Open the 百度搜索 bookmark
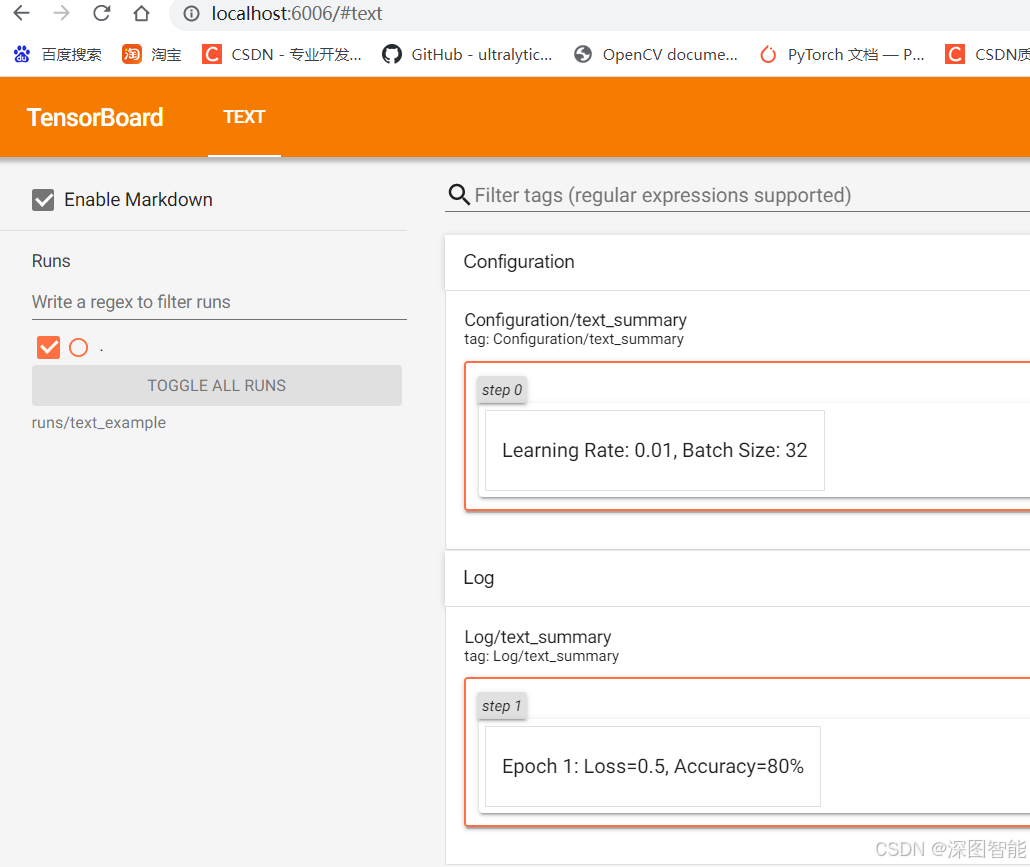Screen dimensions: 1030x867 58,55
